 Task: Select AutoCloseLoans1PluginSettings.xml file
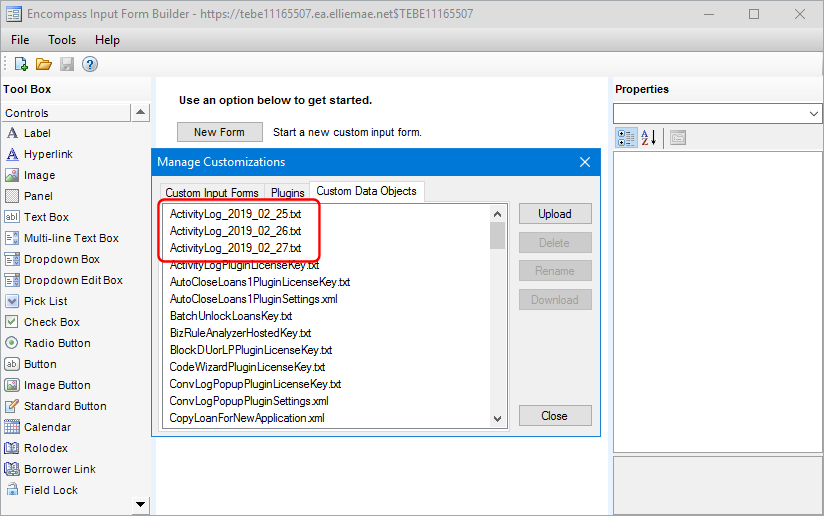(254, 299)
